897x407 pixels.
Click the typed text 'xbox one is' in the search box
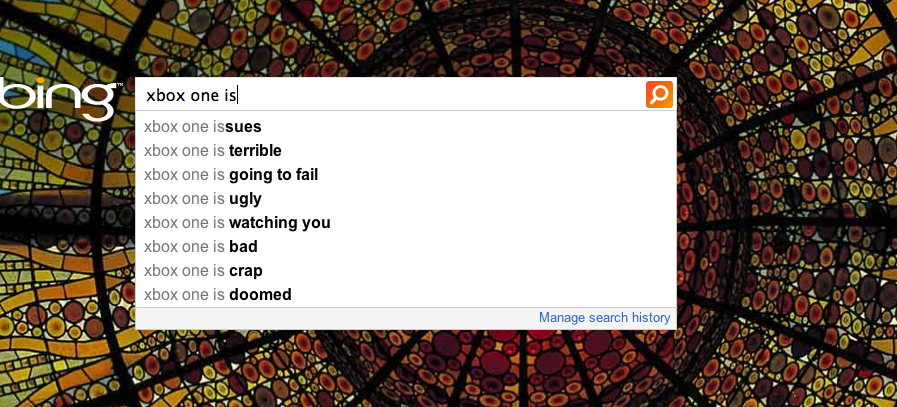pyautogui.click(x=191, y=95)
